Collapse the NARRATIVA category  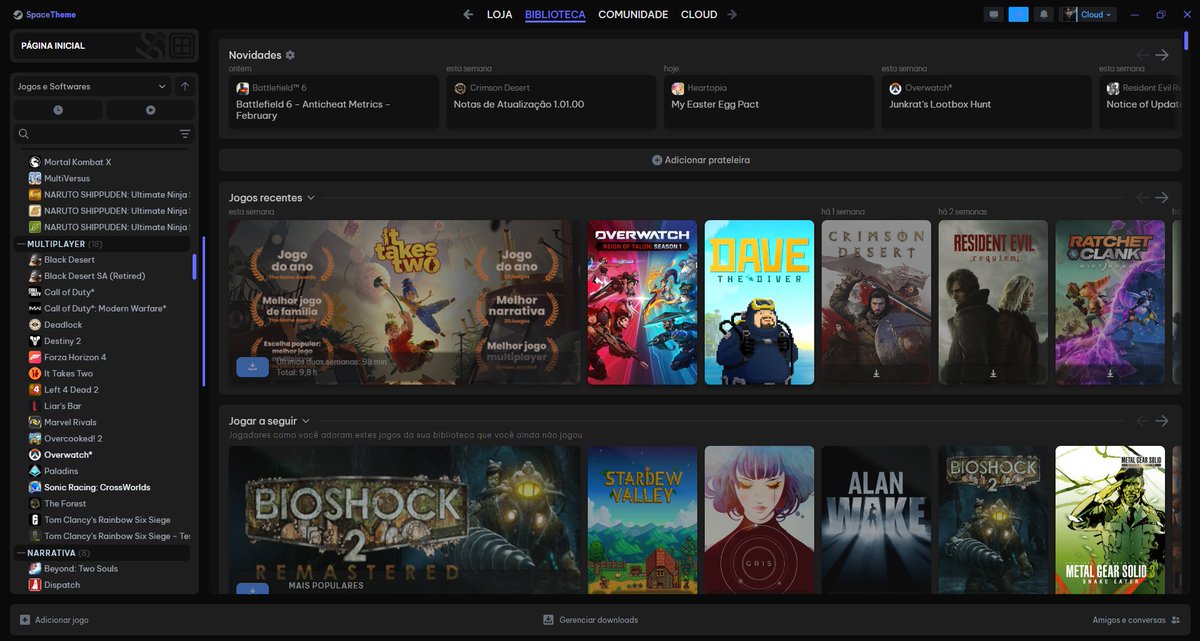click(x=100, y=553)
